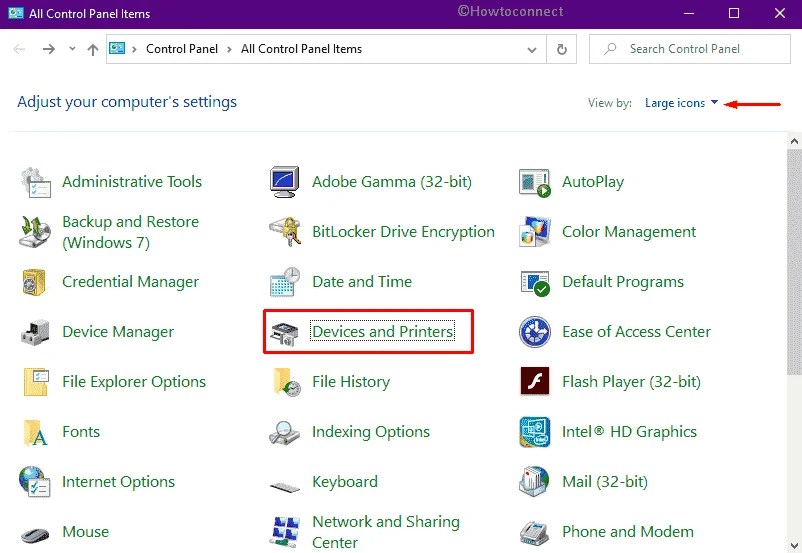This screenshot has height=553, width=802.
Task: Click All Control Panel Items breadcrumb
Action: click(301, 49)
